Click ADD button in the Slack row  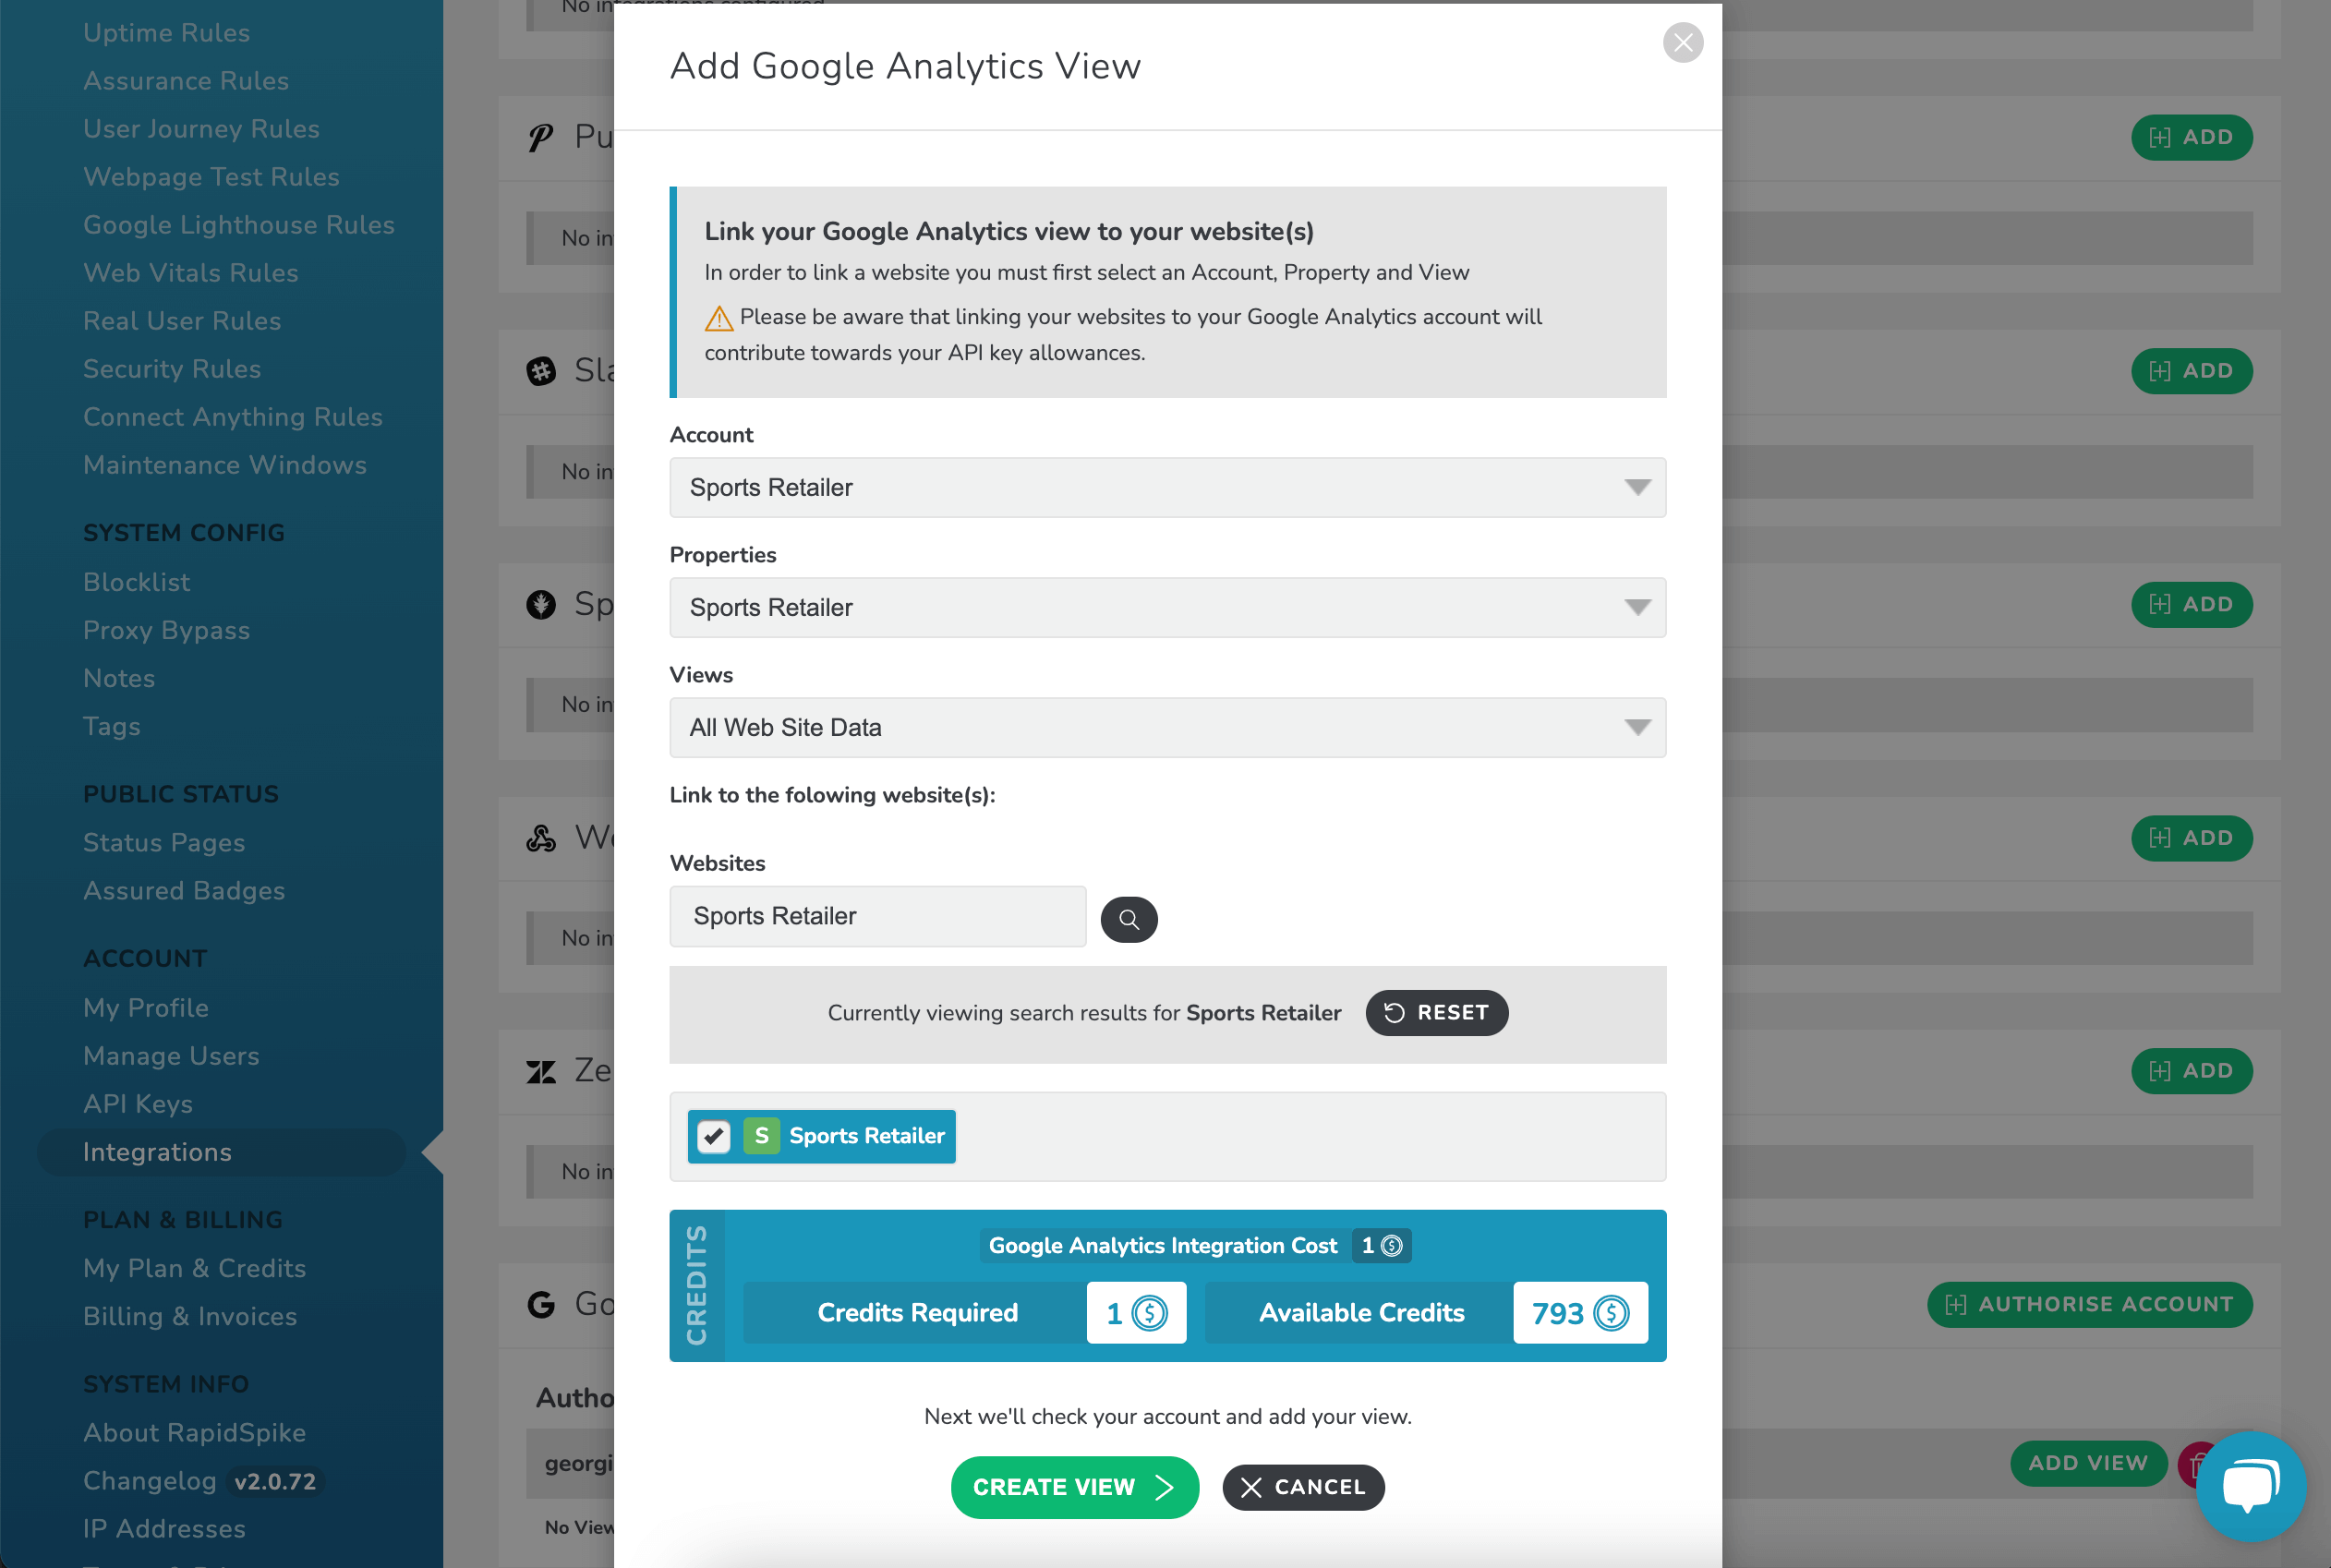pos(2191,371)
